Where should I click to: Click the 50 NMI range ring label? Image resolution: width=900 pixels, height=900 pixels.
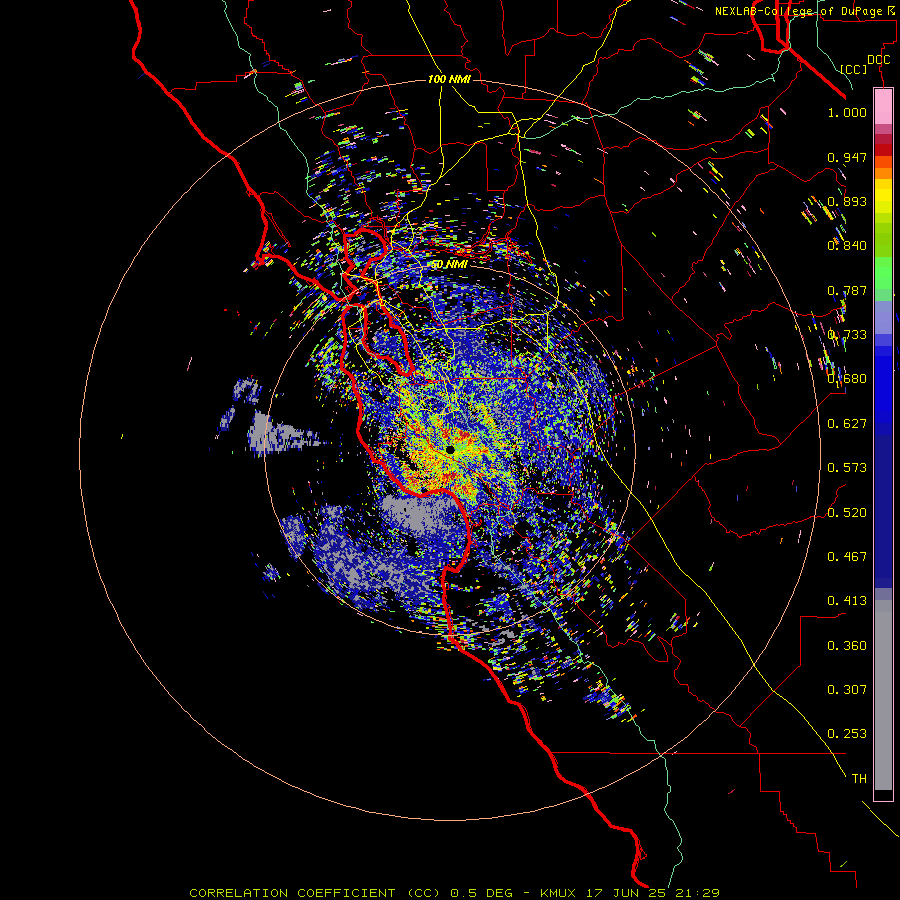point(449,265)
